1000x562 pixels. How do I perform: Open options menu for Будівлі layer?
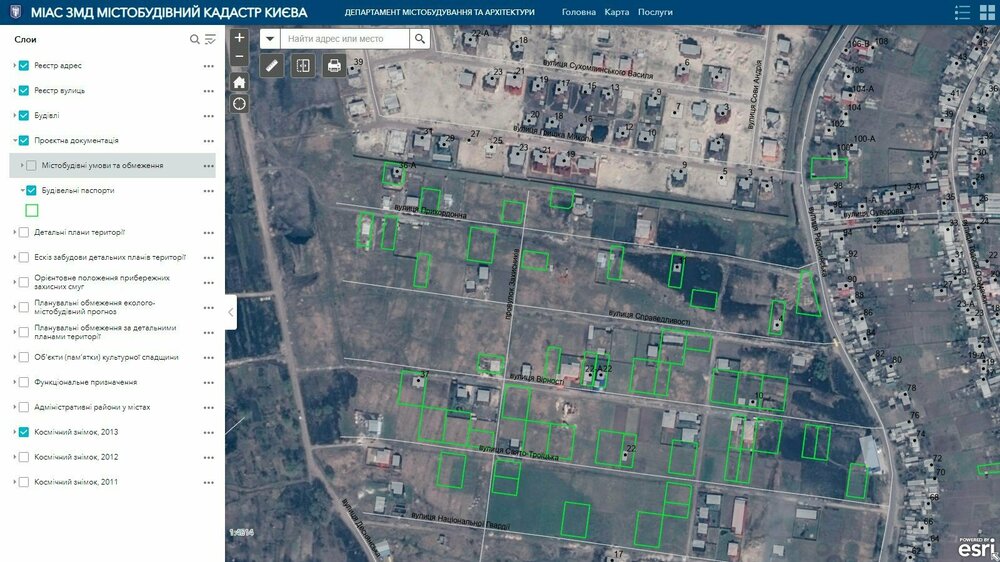(x=209, y=115)
